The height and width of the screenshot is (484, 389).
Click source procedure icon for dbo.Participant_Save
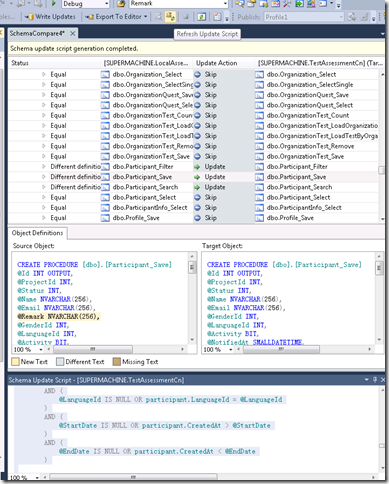point(105,177)
